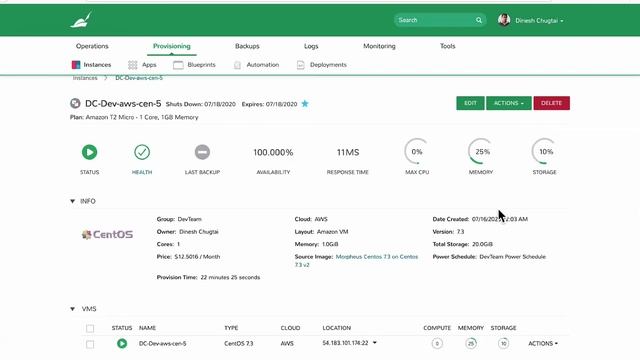This screenshot has height=360, width=640.
Task: Click VM row storage gauge 10
Action: tap(503, 344)
